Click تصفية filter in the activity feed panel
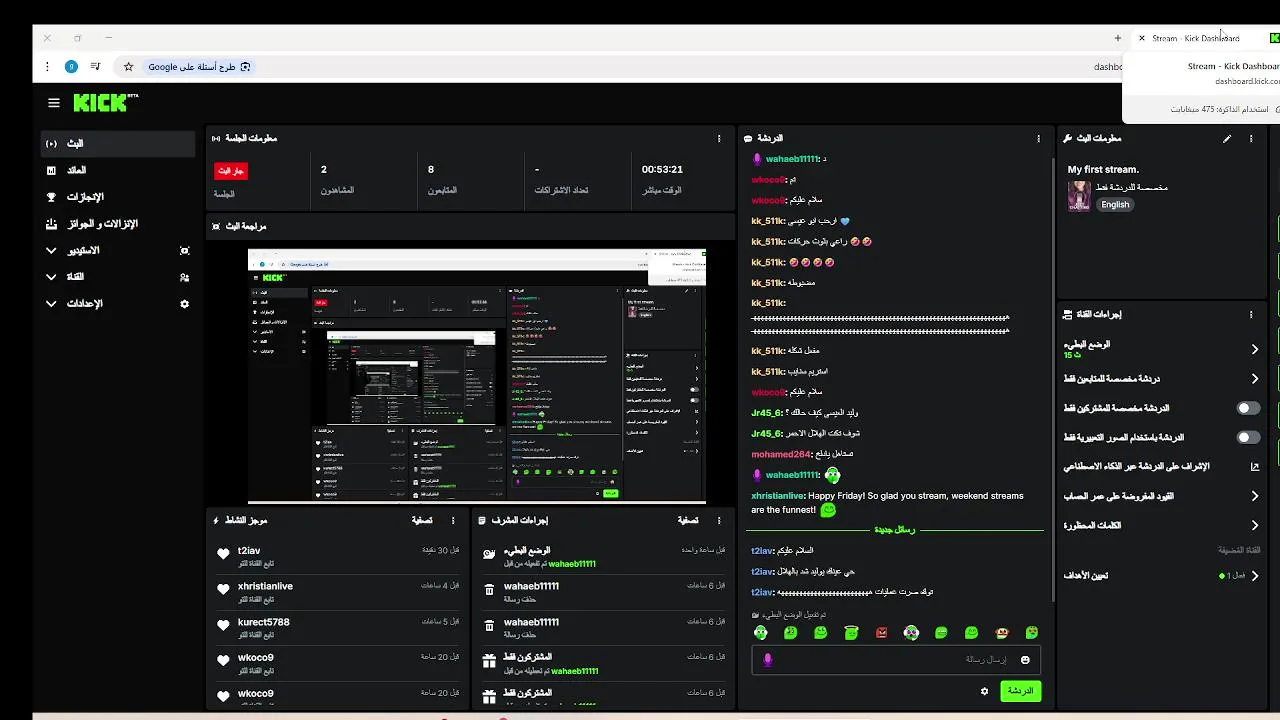The width and height of the screenshot is (1280, 720). pos(422,520)
